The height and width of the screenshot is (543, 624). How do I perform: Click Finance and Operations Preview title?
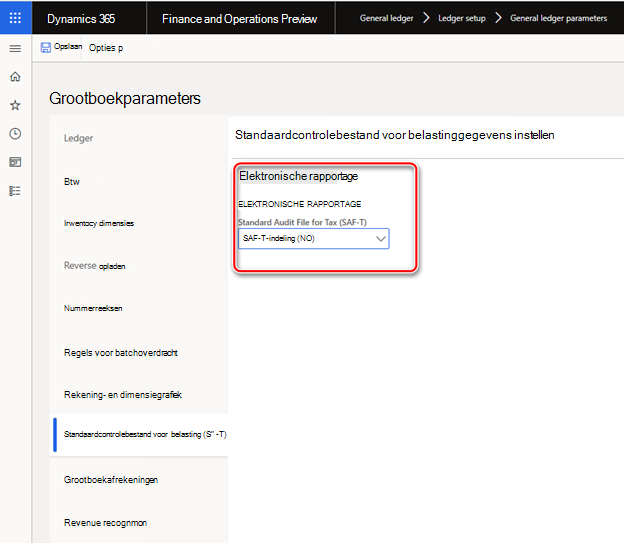[x=240, y=19]
